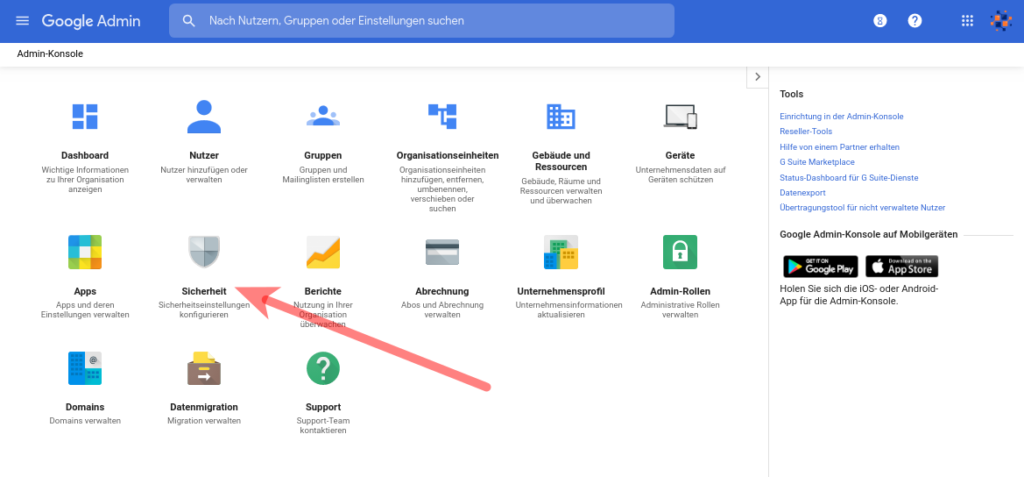The image size is (1024, 477).
Task: Click Google Admin-Konsole auf Mobilgeräten heading
Action: click(869, 235)
